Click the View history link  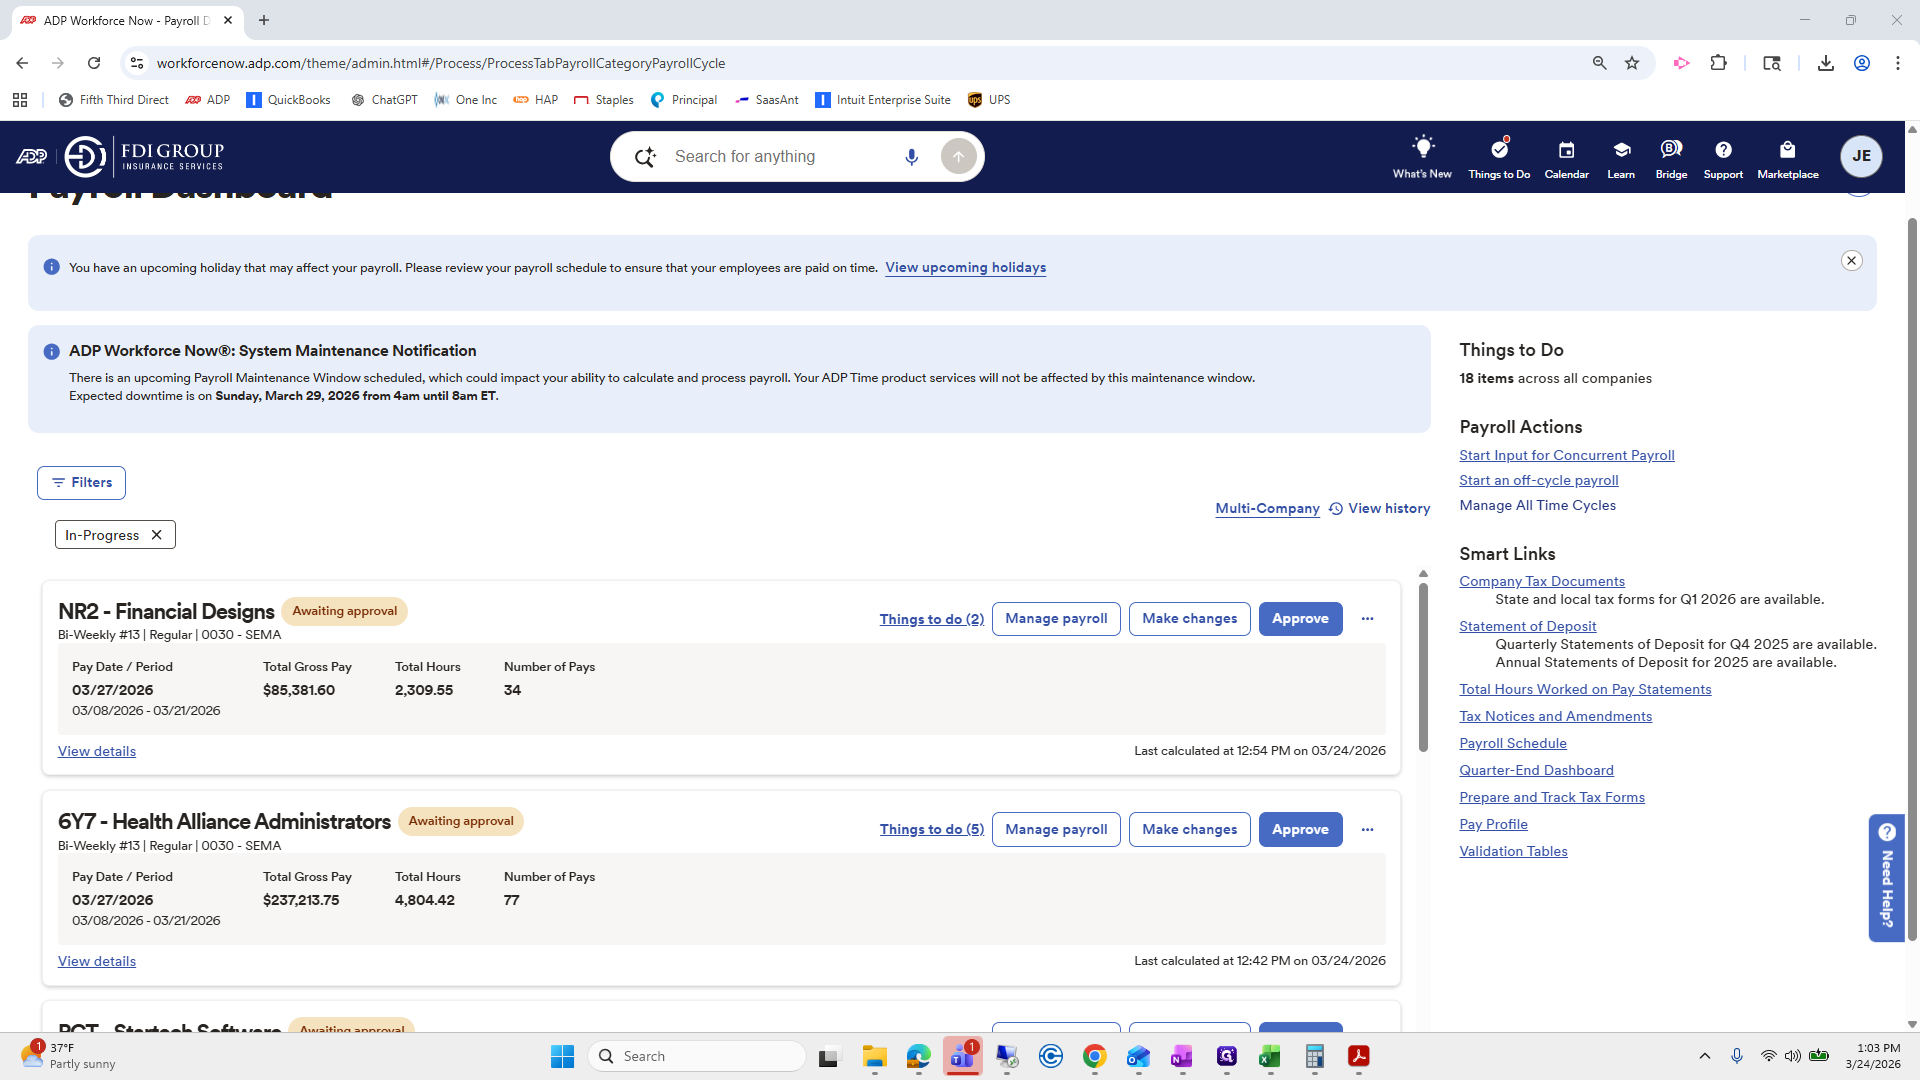click(x=1388, y=509)
